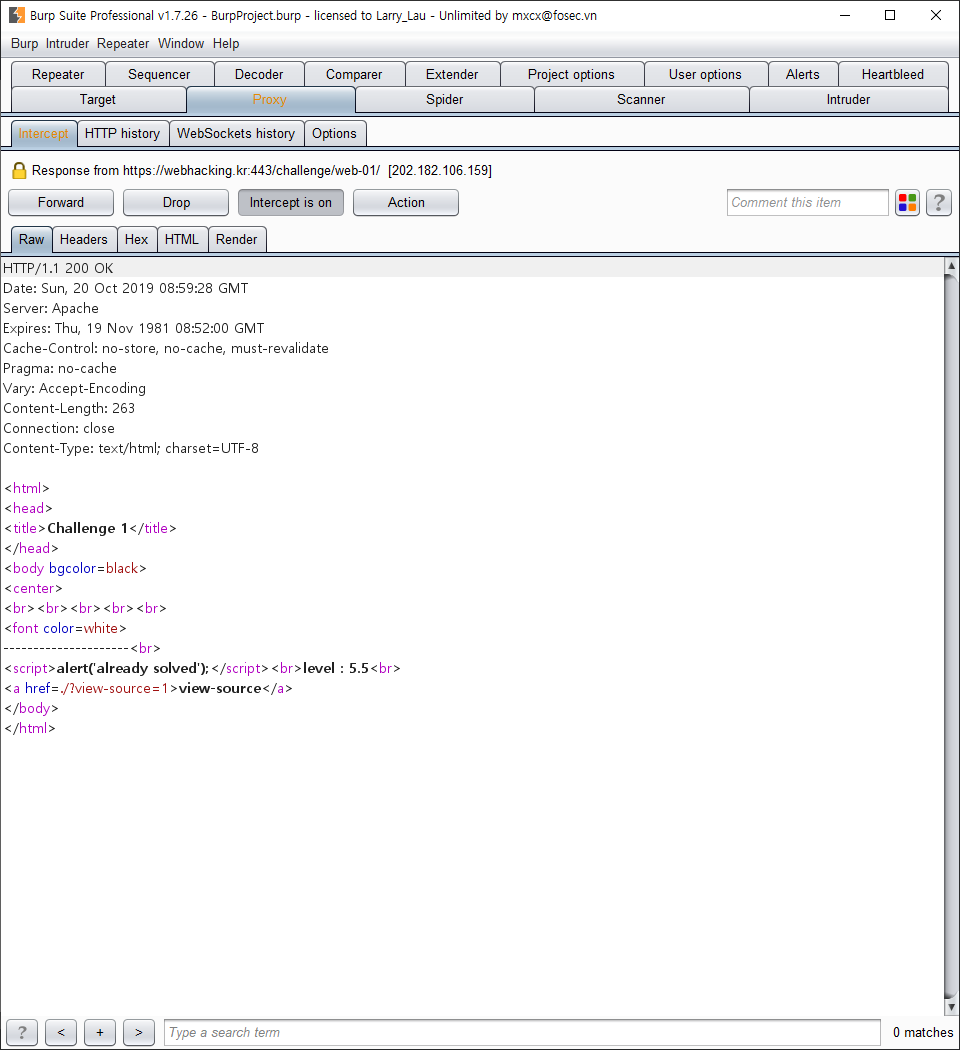This screenshot has height=1050, width=960.
Task: Drop the intercepted response
Action: click(x=176, y=203)
